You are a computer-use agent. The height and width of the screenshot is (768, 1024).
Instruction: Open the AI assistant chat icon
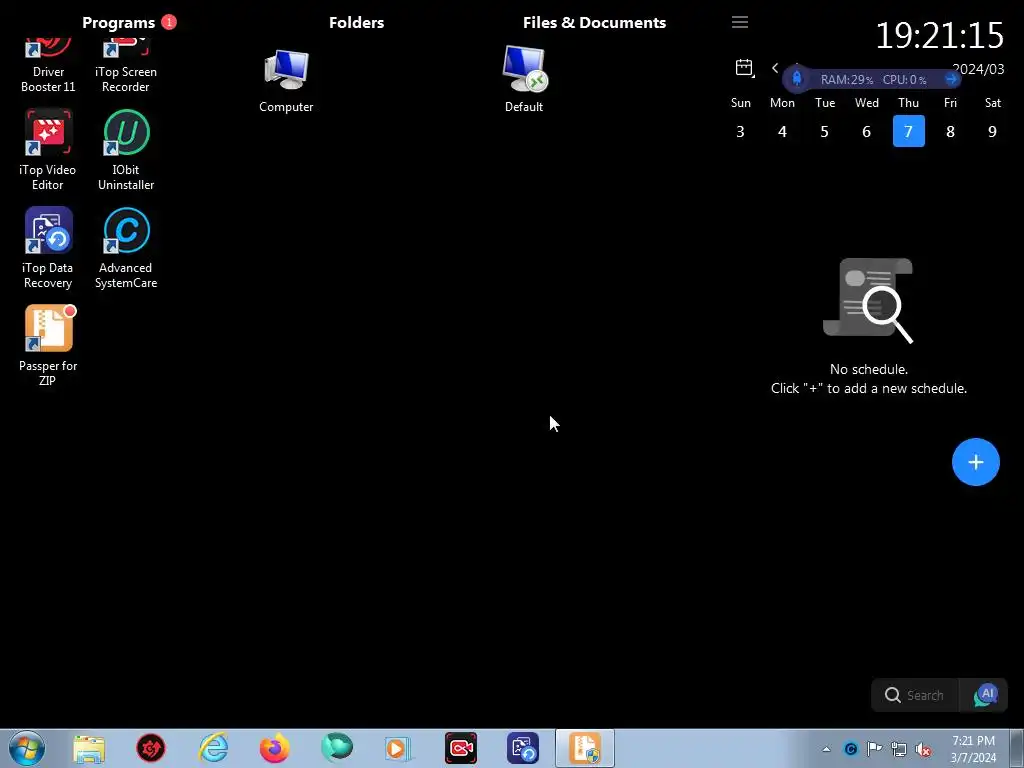(x=985, y=696)
